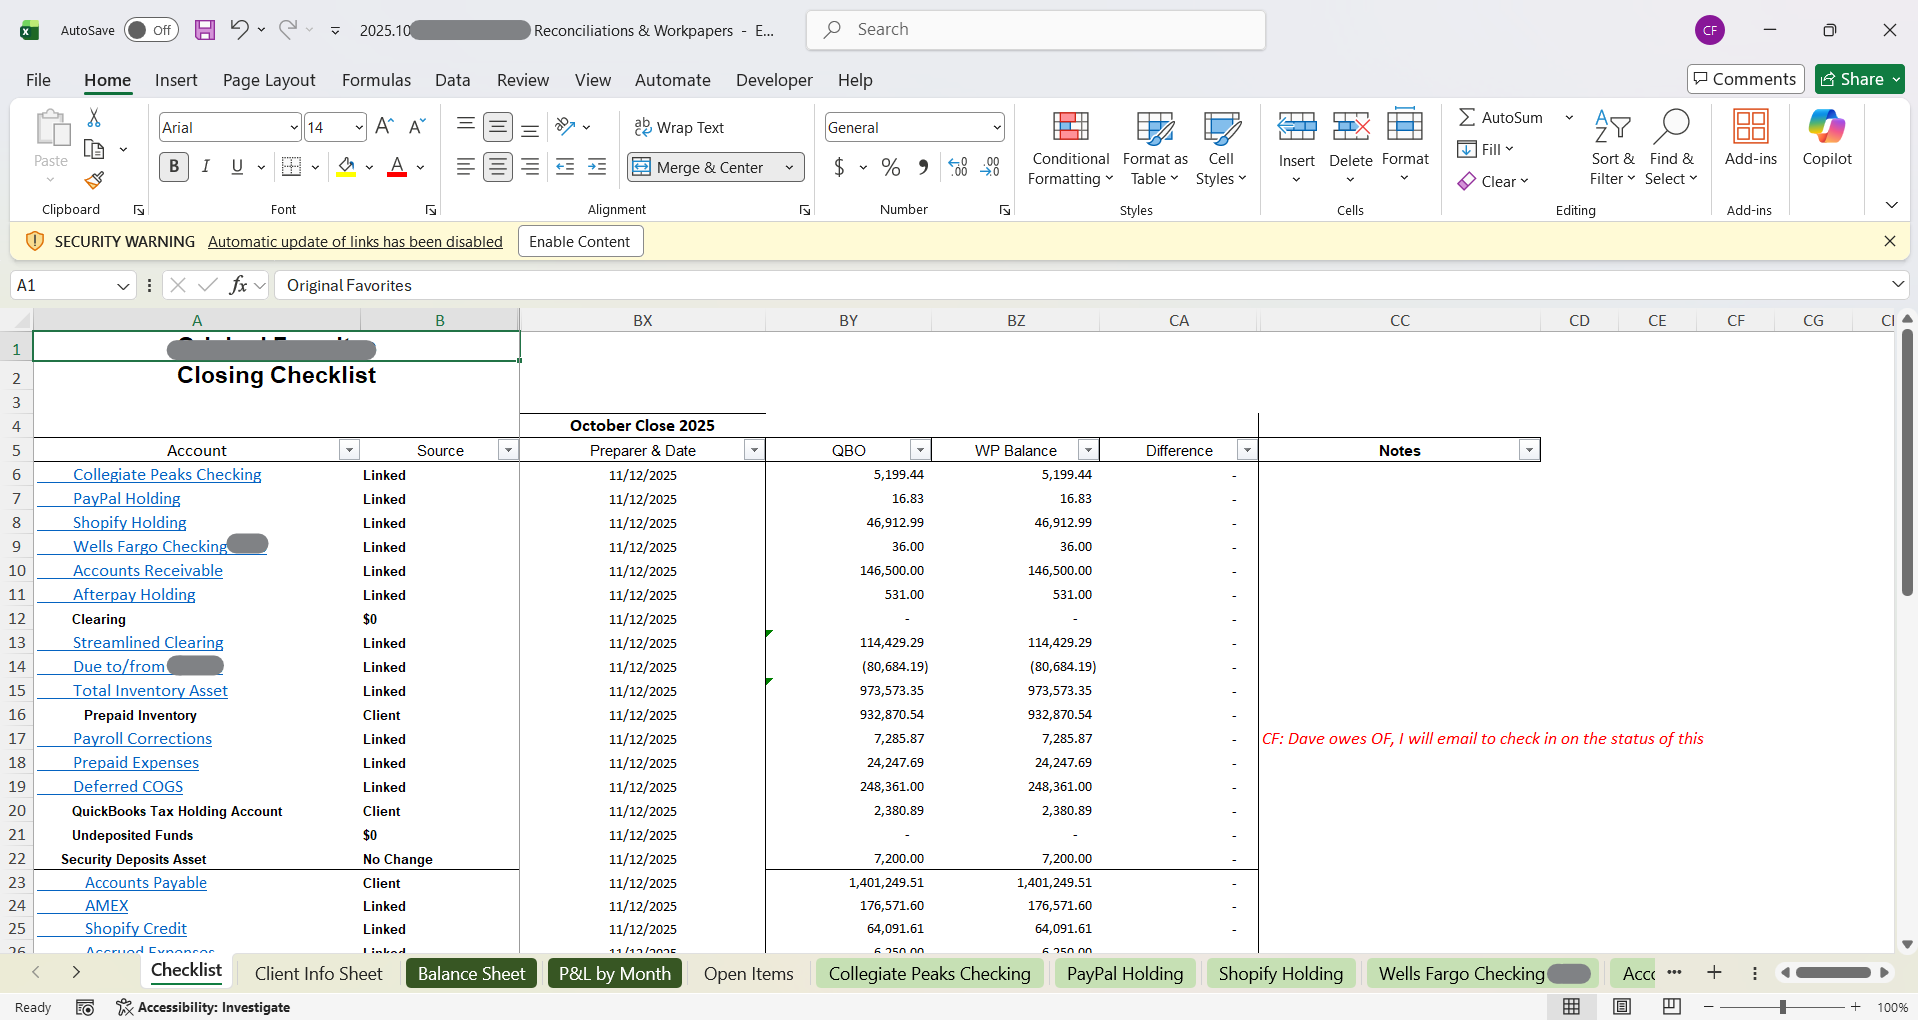
Task: Toggle Wrap Text for the cell
Action: pyautogui.click(x=679, y=127)
